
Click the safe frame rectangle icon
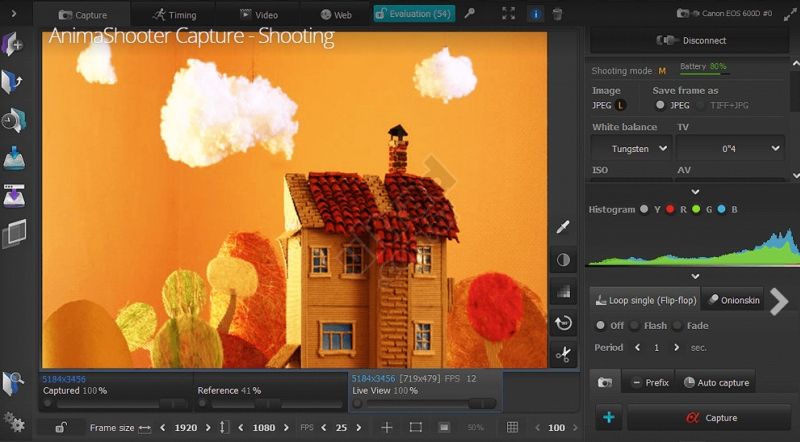[415, 427]
